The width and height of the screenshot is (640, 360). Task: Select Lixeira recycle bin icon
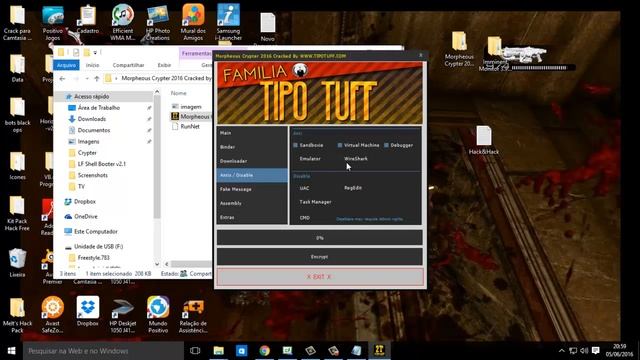pyautogui.click(x=17, y=263)
